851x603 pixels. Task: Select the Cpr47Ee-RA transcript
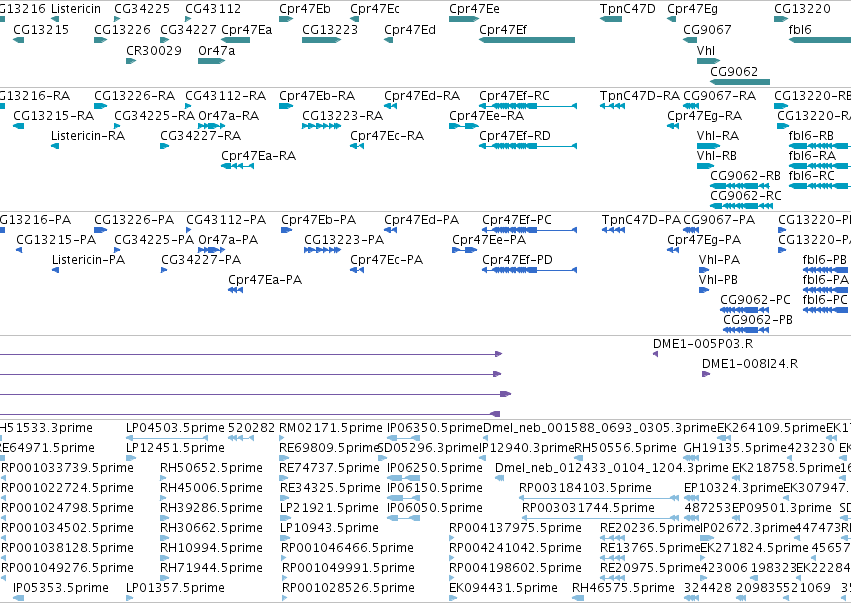pyautogui.click(x=464, y=126)
